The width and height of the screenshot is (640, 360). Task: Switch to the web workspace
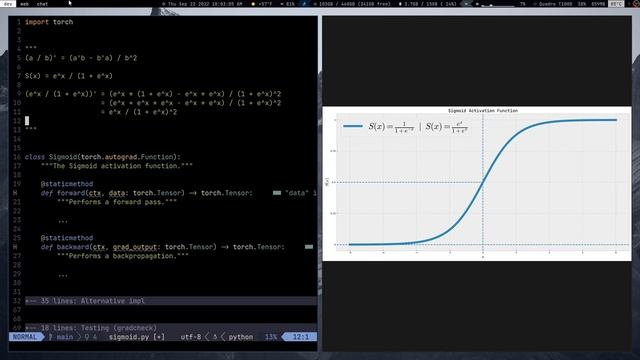point(24,4)
